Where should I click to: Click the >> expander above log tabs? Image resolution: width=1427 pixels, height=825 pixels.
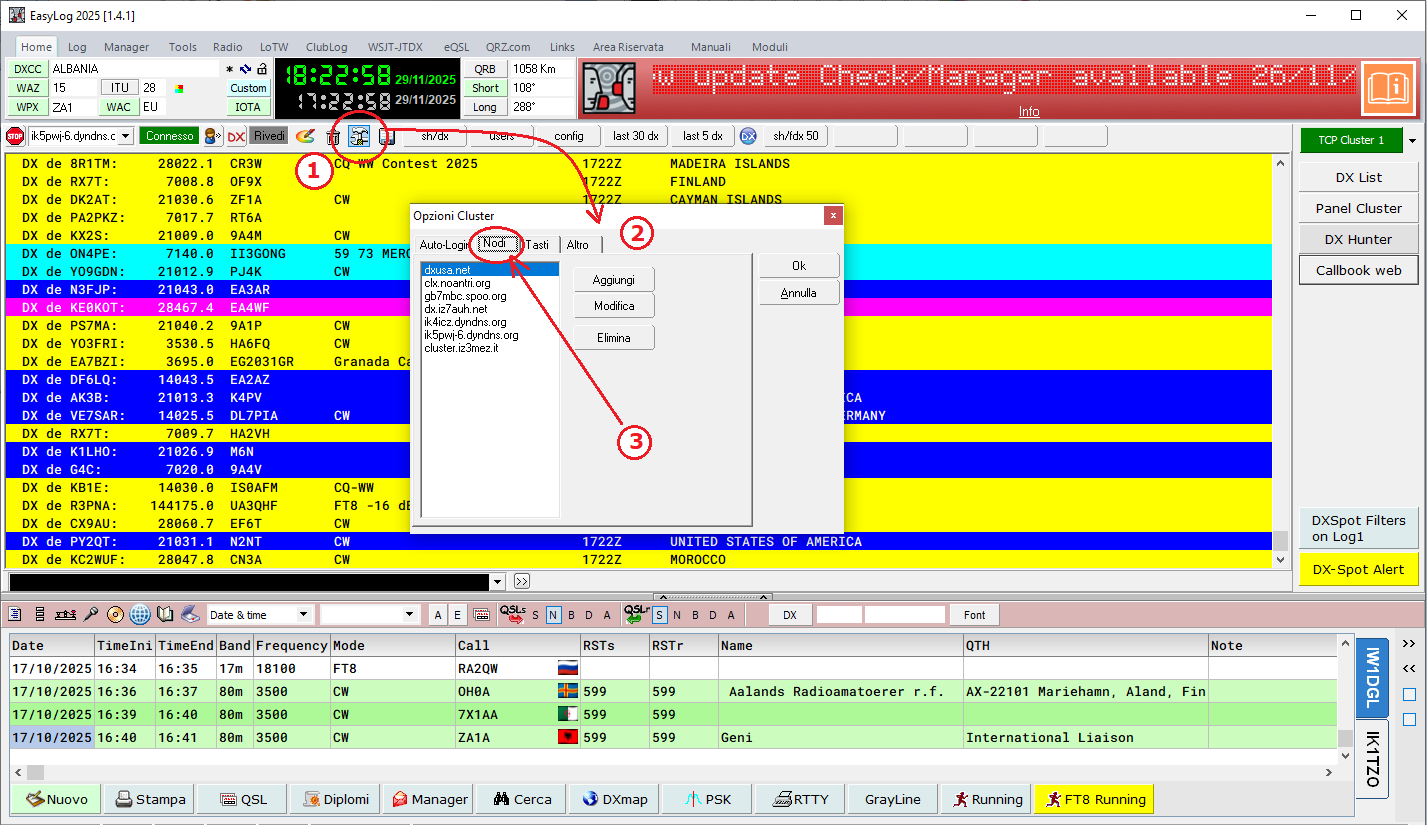[1409, 643]
